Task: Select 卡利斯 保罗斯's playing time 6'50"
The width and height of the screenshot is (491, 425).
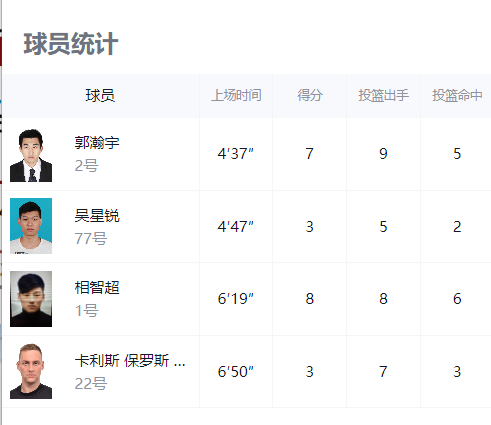Action: click(236, 372)
